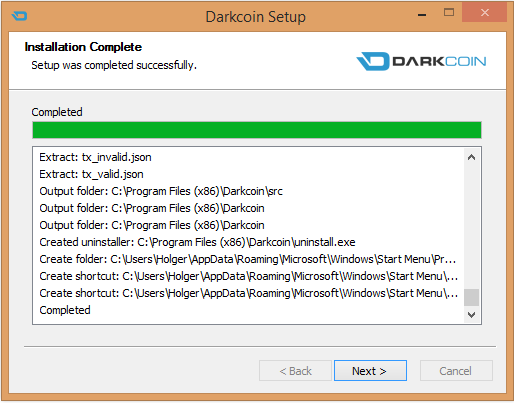This screenshot has width=514, height=403.
Task: Click the greyed-out Cancel button
Action: [456, 370]
